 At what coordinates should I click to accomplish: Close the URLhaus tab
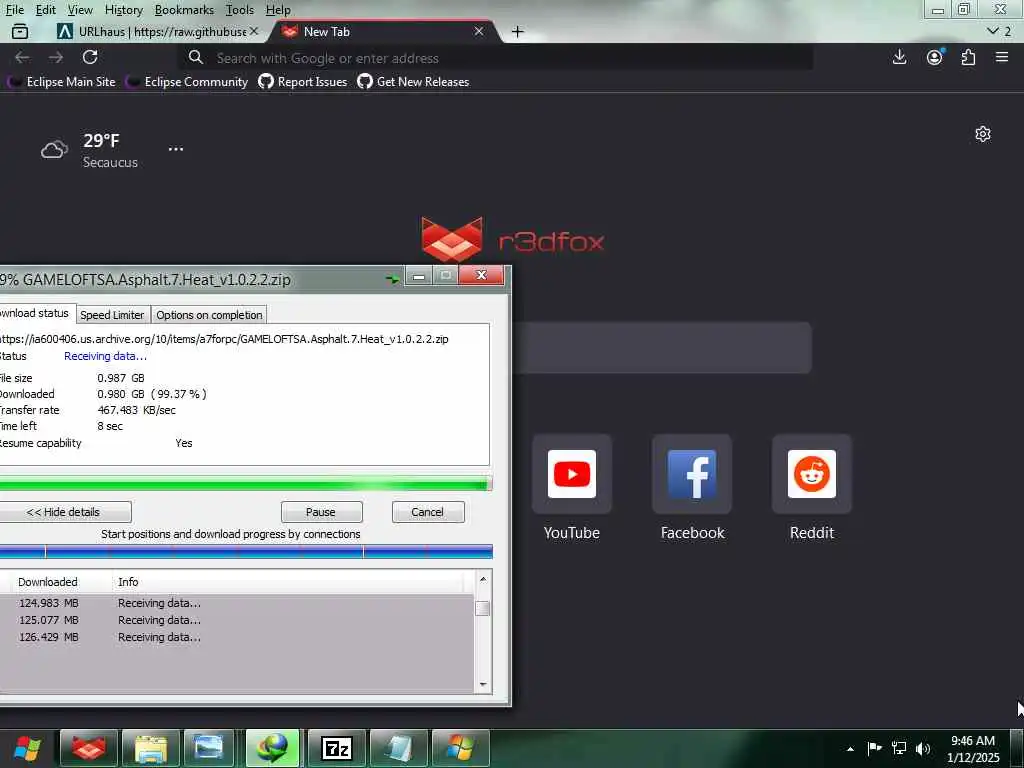tap(254, 31)
